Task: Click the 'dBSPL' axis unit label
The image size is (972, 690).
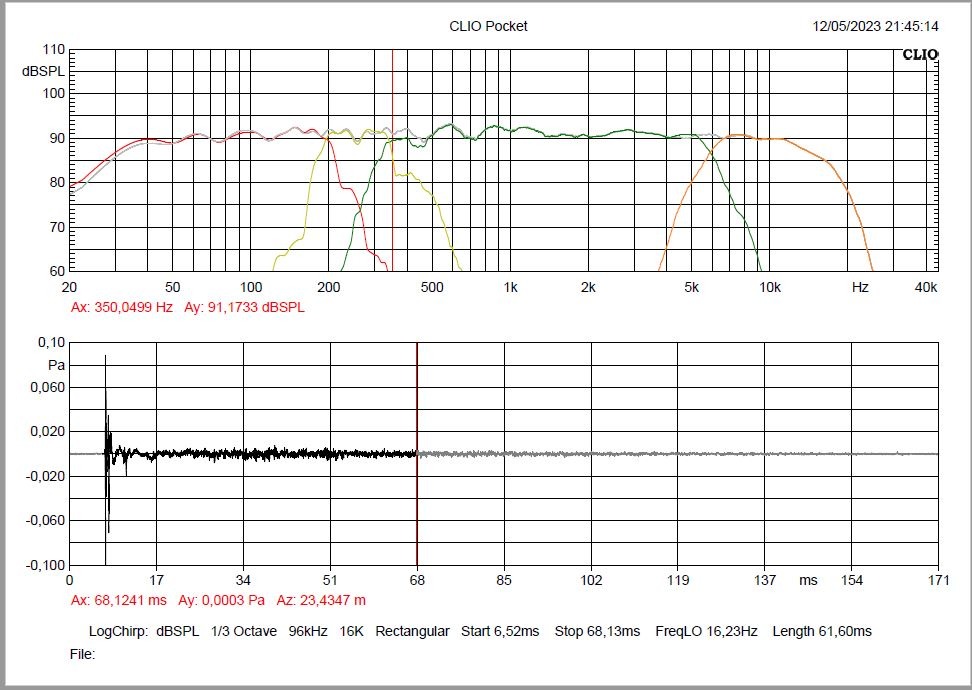Action: pos(43,71)
